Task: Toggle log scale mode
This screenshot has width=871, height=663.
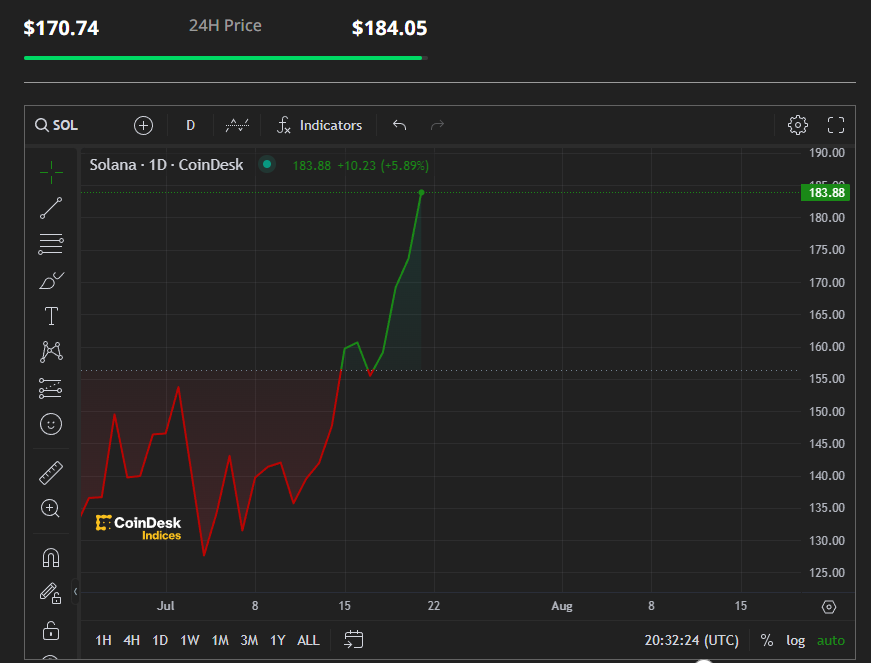Action: pos(795,640)
